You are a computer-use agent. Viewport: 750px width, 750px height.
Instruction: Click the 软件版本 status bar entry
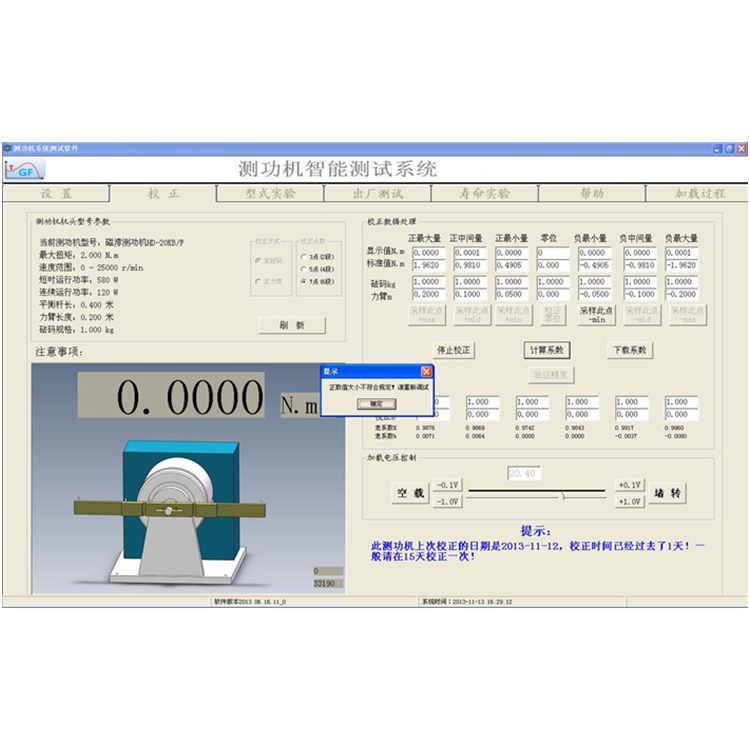[250, 602]
